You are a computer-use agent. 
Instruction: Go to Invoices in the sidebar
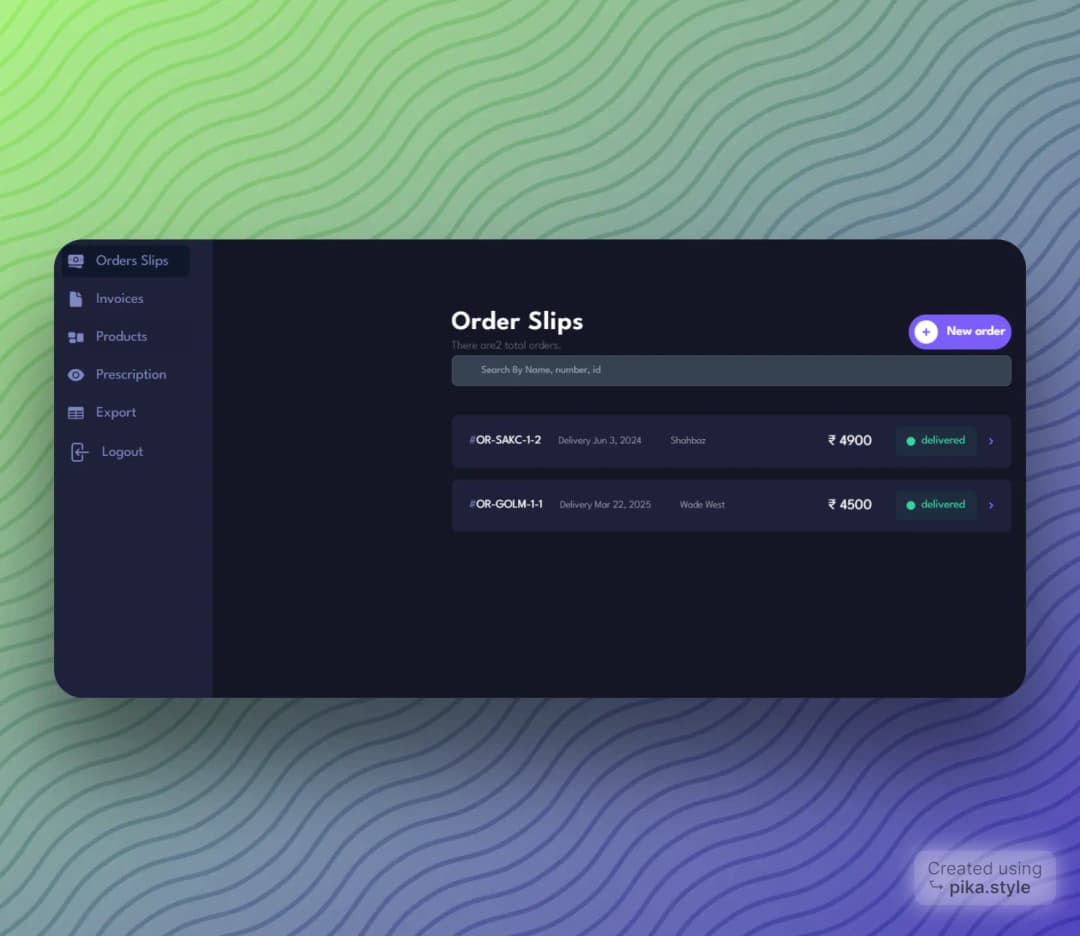tap(119, 299)
